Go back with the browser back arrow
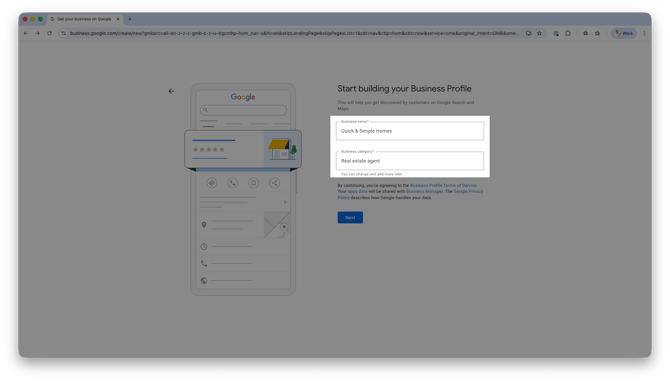670x382 pixels. coord(26,33)
